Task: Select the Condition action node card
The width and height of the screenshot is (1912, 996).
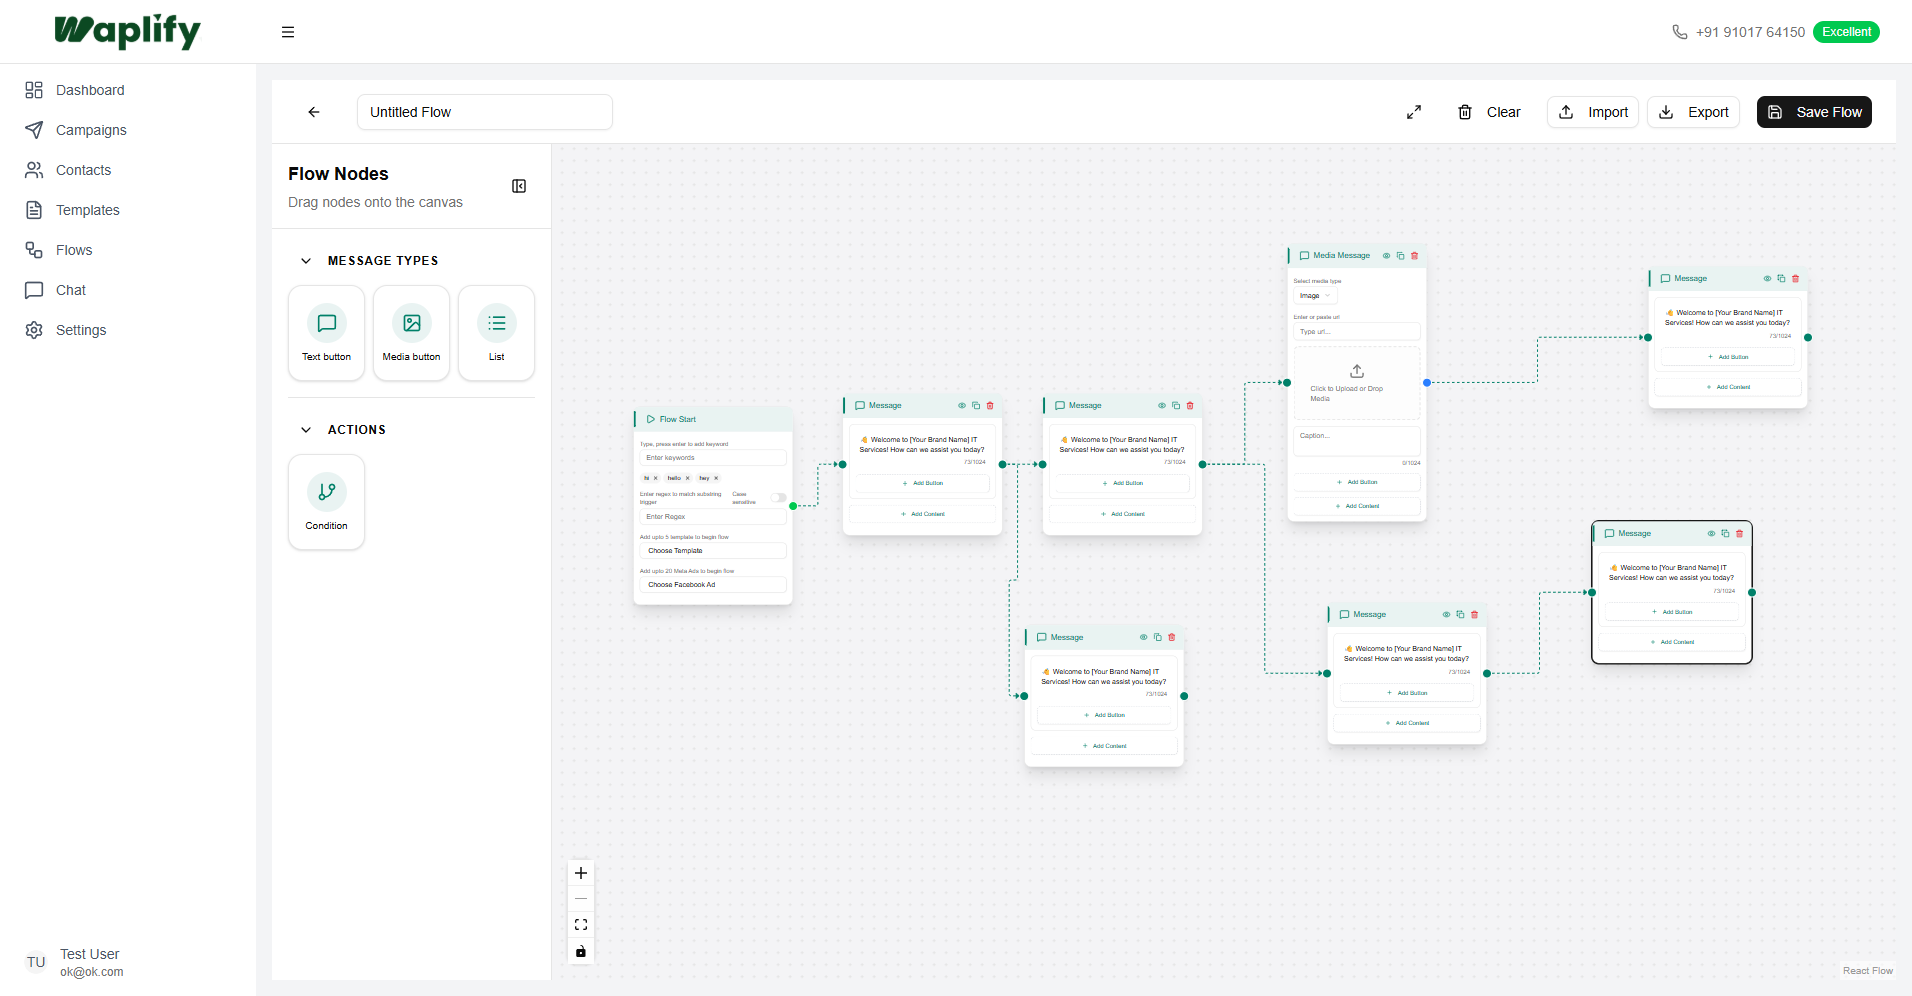Action: [x=326, y=502]
